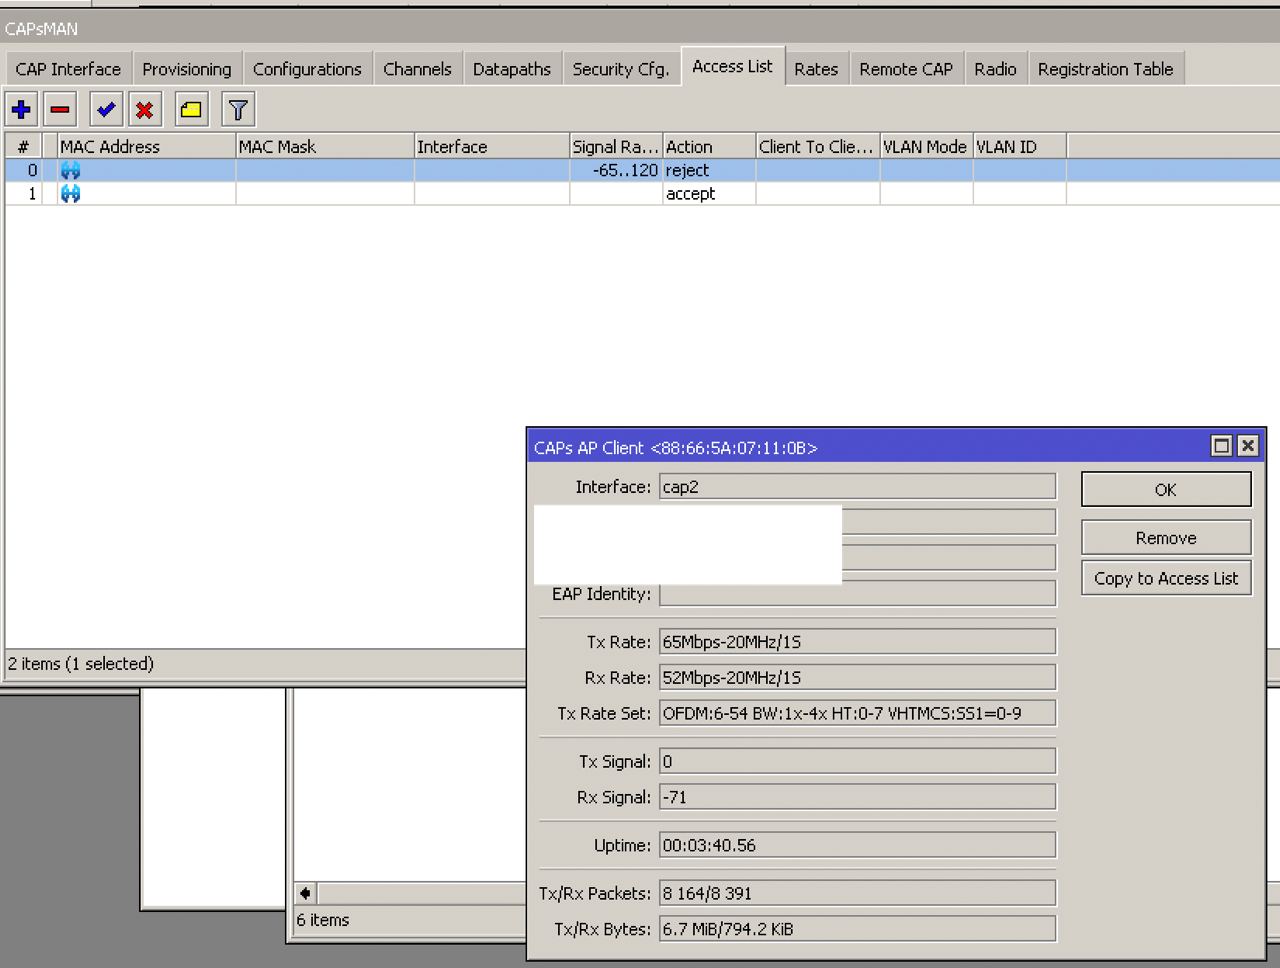Switch to the Channels tab
The width and height of the screenshot is (1280, 968).
(417, 69)
